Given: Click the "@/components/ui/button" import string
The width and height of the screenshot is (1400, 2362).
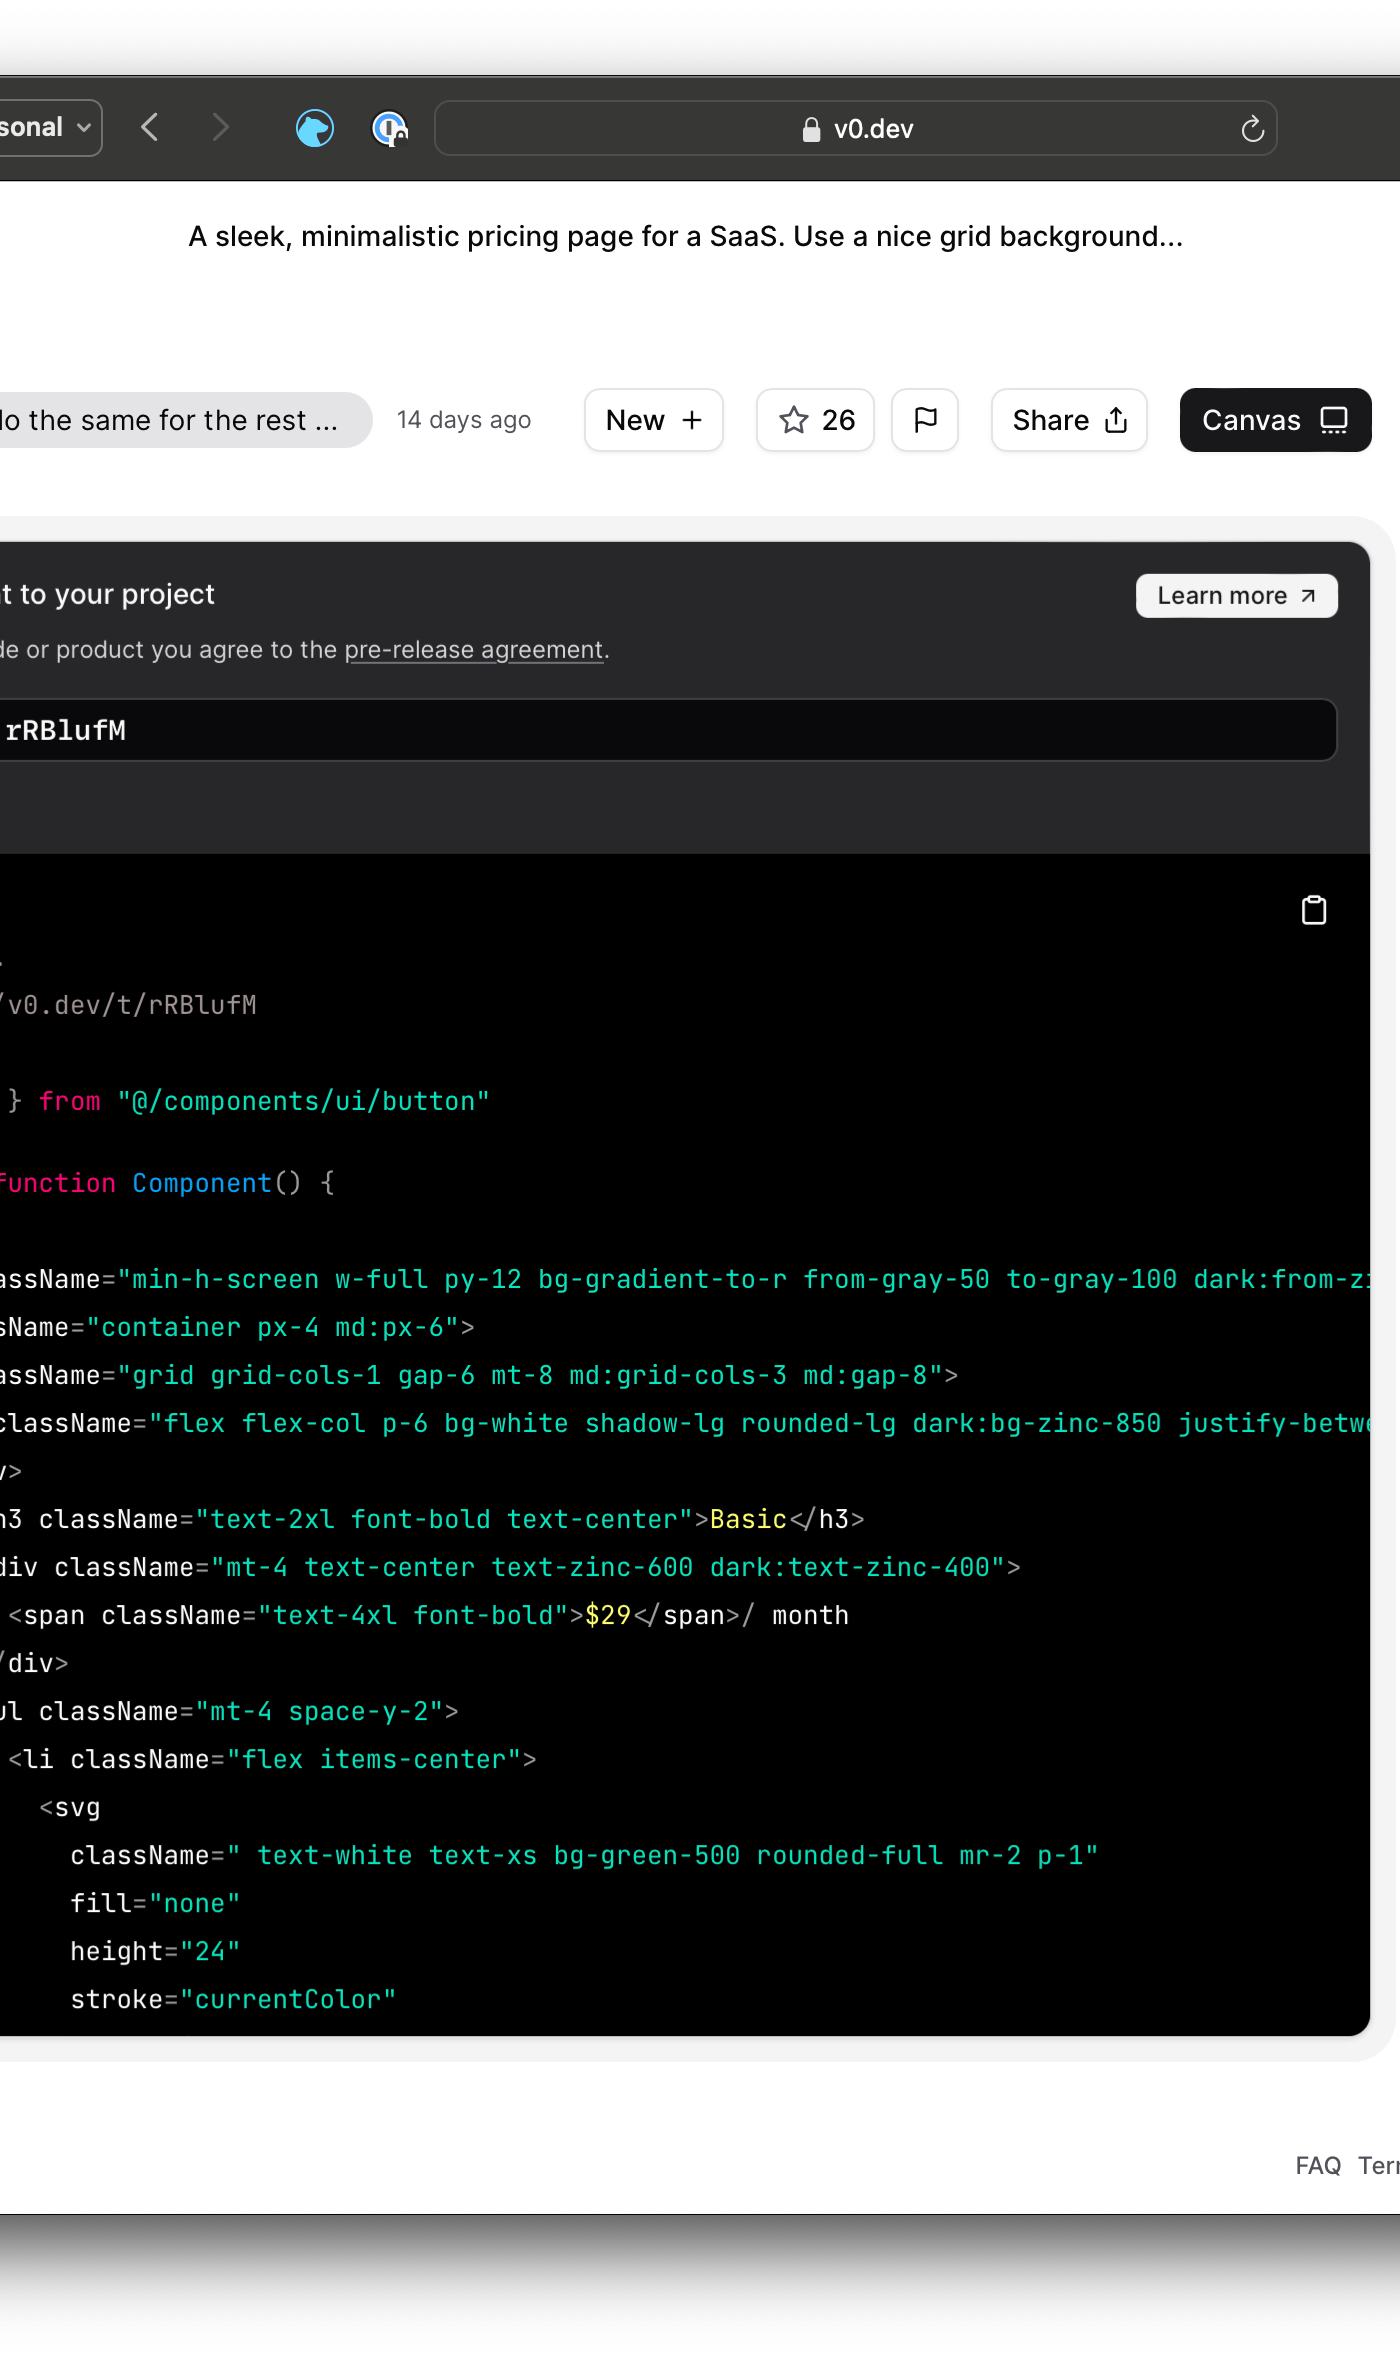Looking at the screenshot, I should [x=304, y=1101].
